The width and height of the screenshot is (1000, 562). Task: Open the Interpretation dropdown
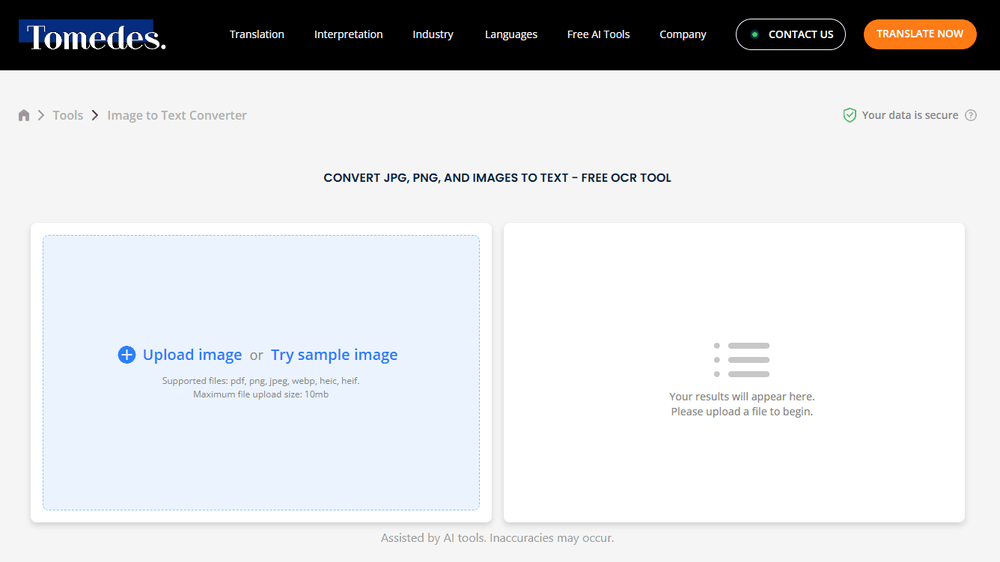coord(348,34)
